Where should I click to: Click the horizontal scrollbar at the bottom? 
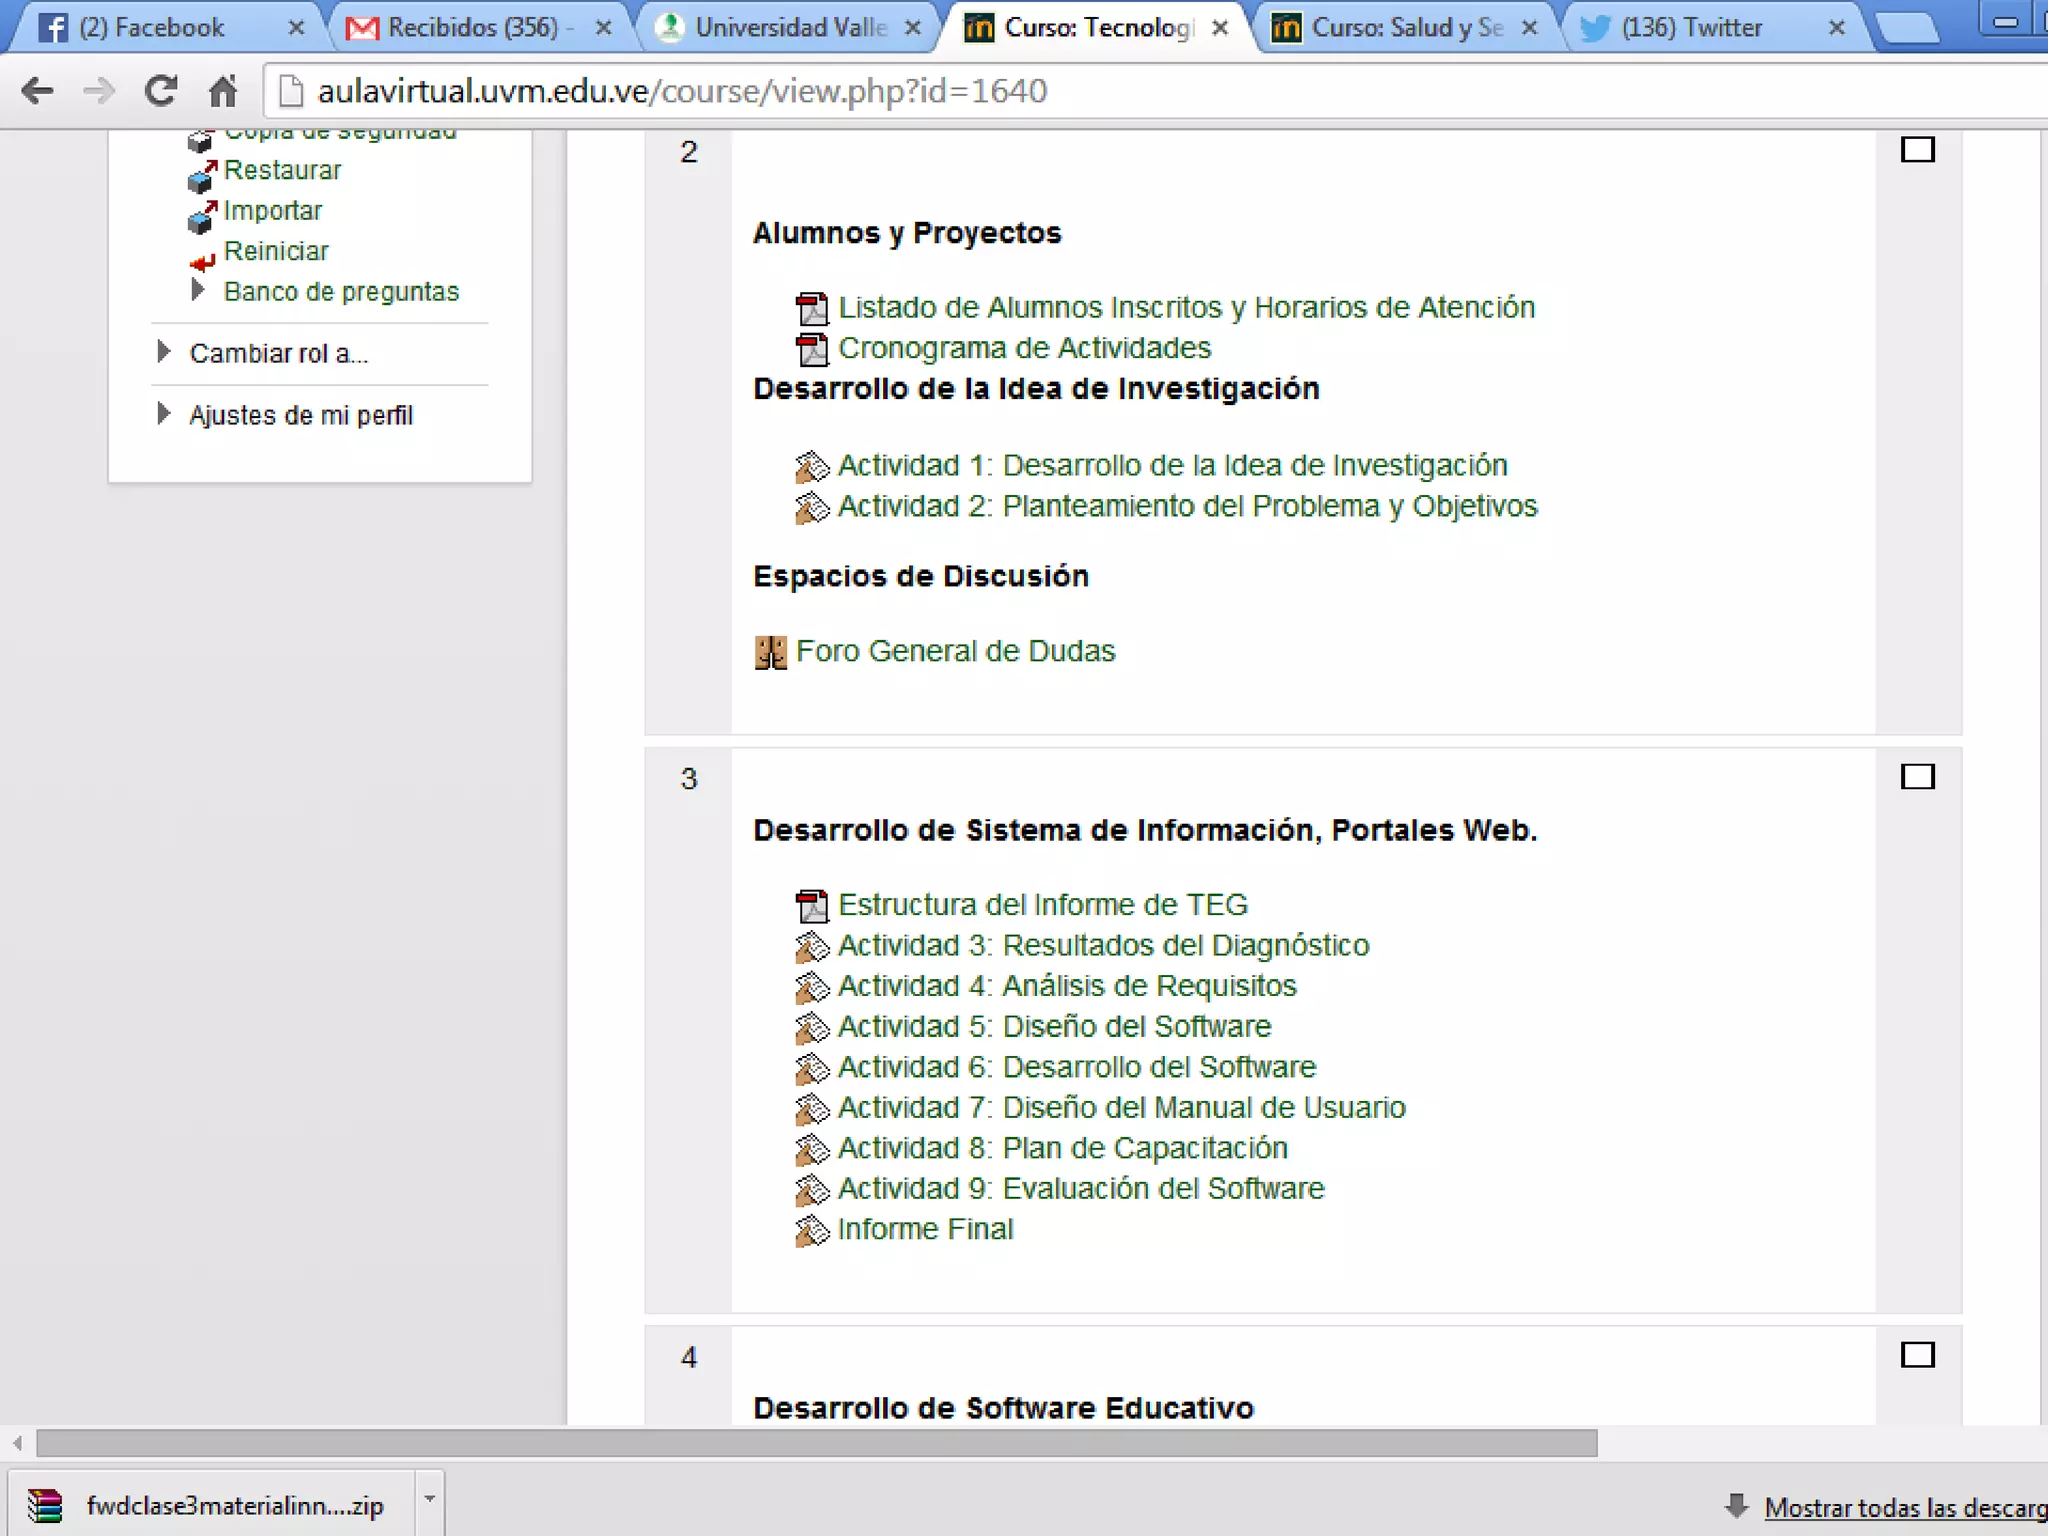(816, 1443)
